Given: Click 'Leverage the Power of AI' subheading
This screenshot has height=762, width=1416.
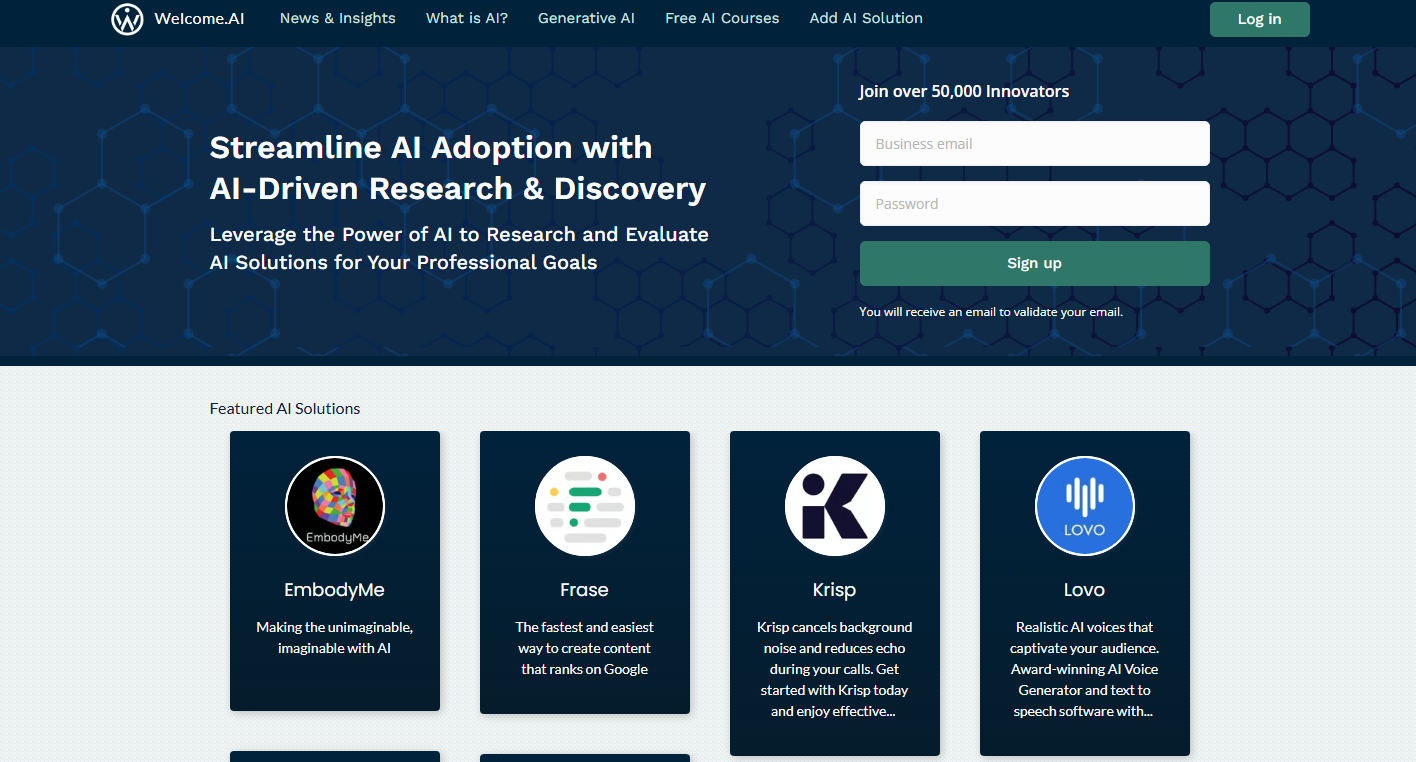Looking at the screenshot, I should [x=459, y=248].
